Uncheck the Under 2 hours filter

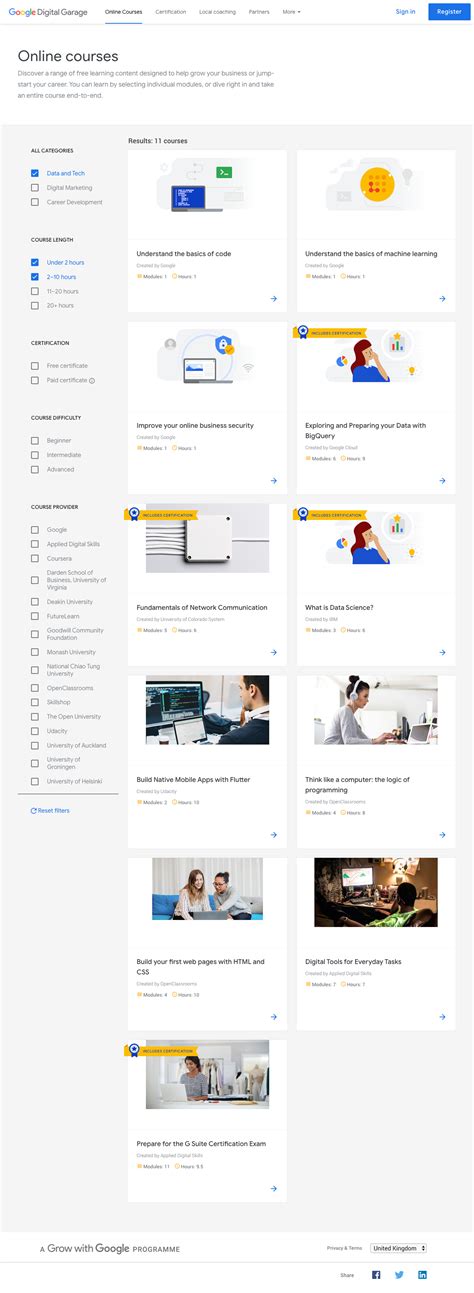pos(35,262)
